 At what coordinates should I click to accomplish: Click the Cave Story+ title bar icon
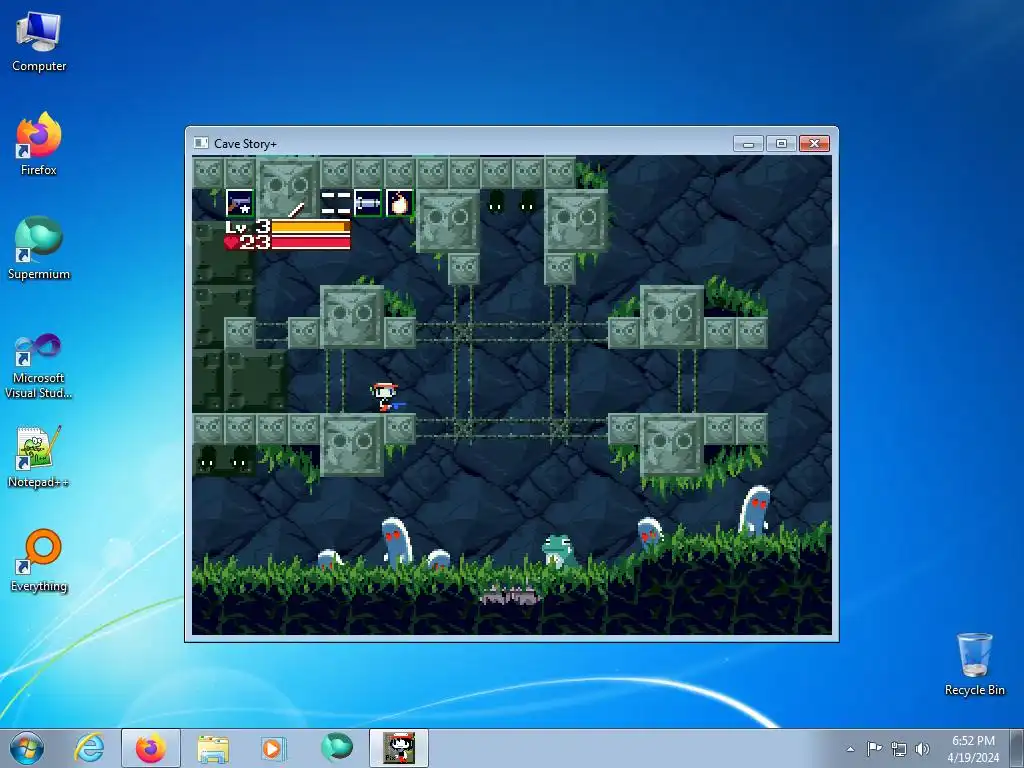201,143
